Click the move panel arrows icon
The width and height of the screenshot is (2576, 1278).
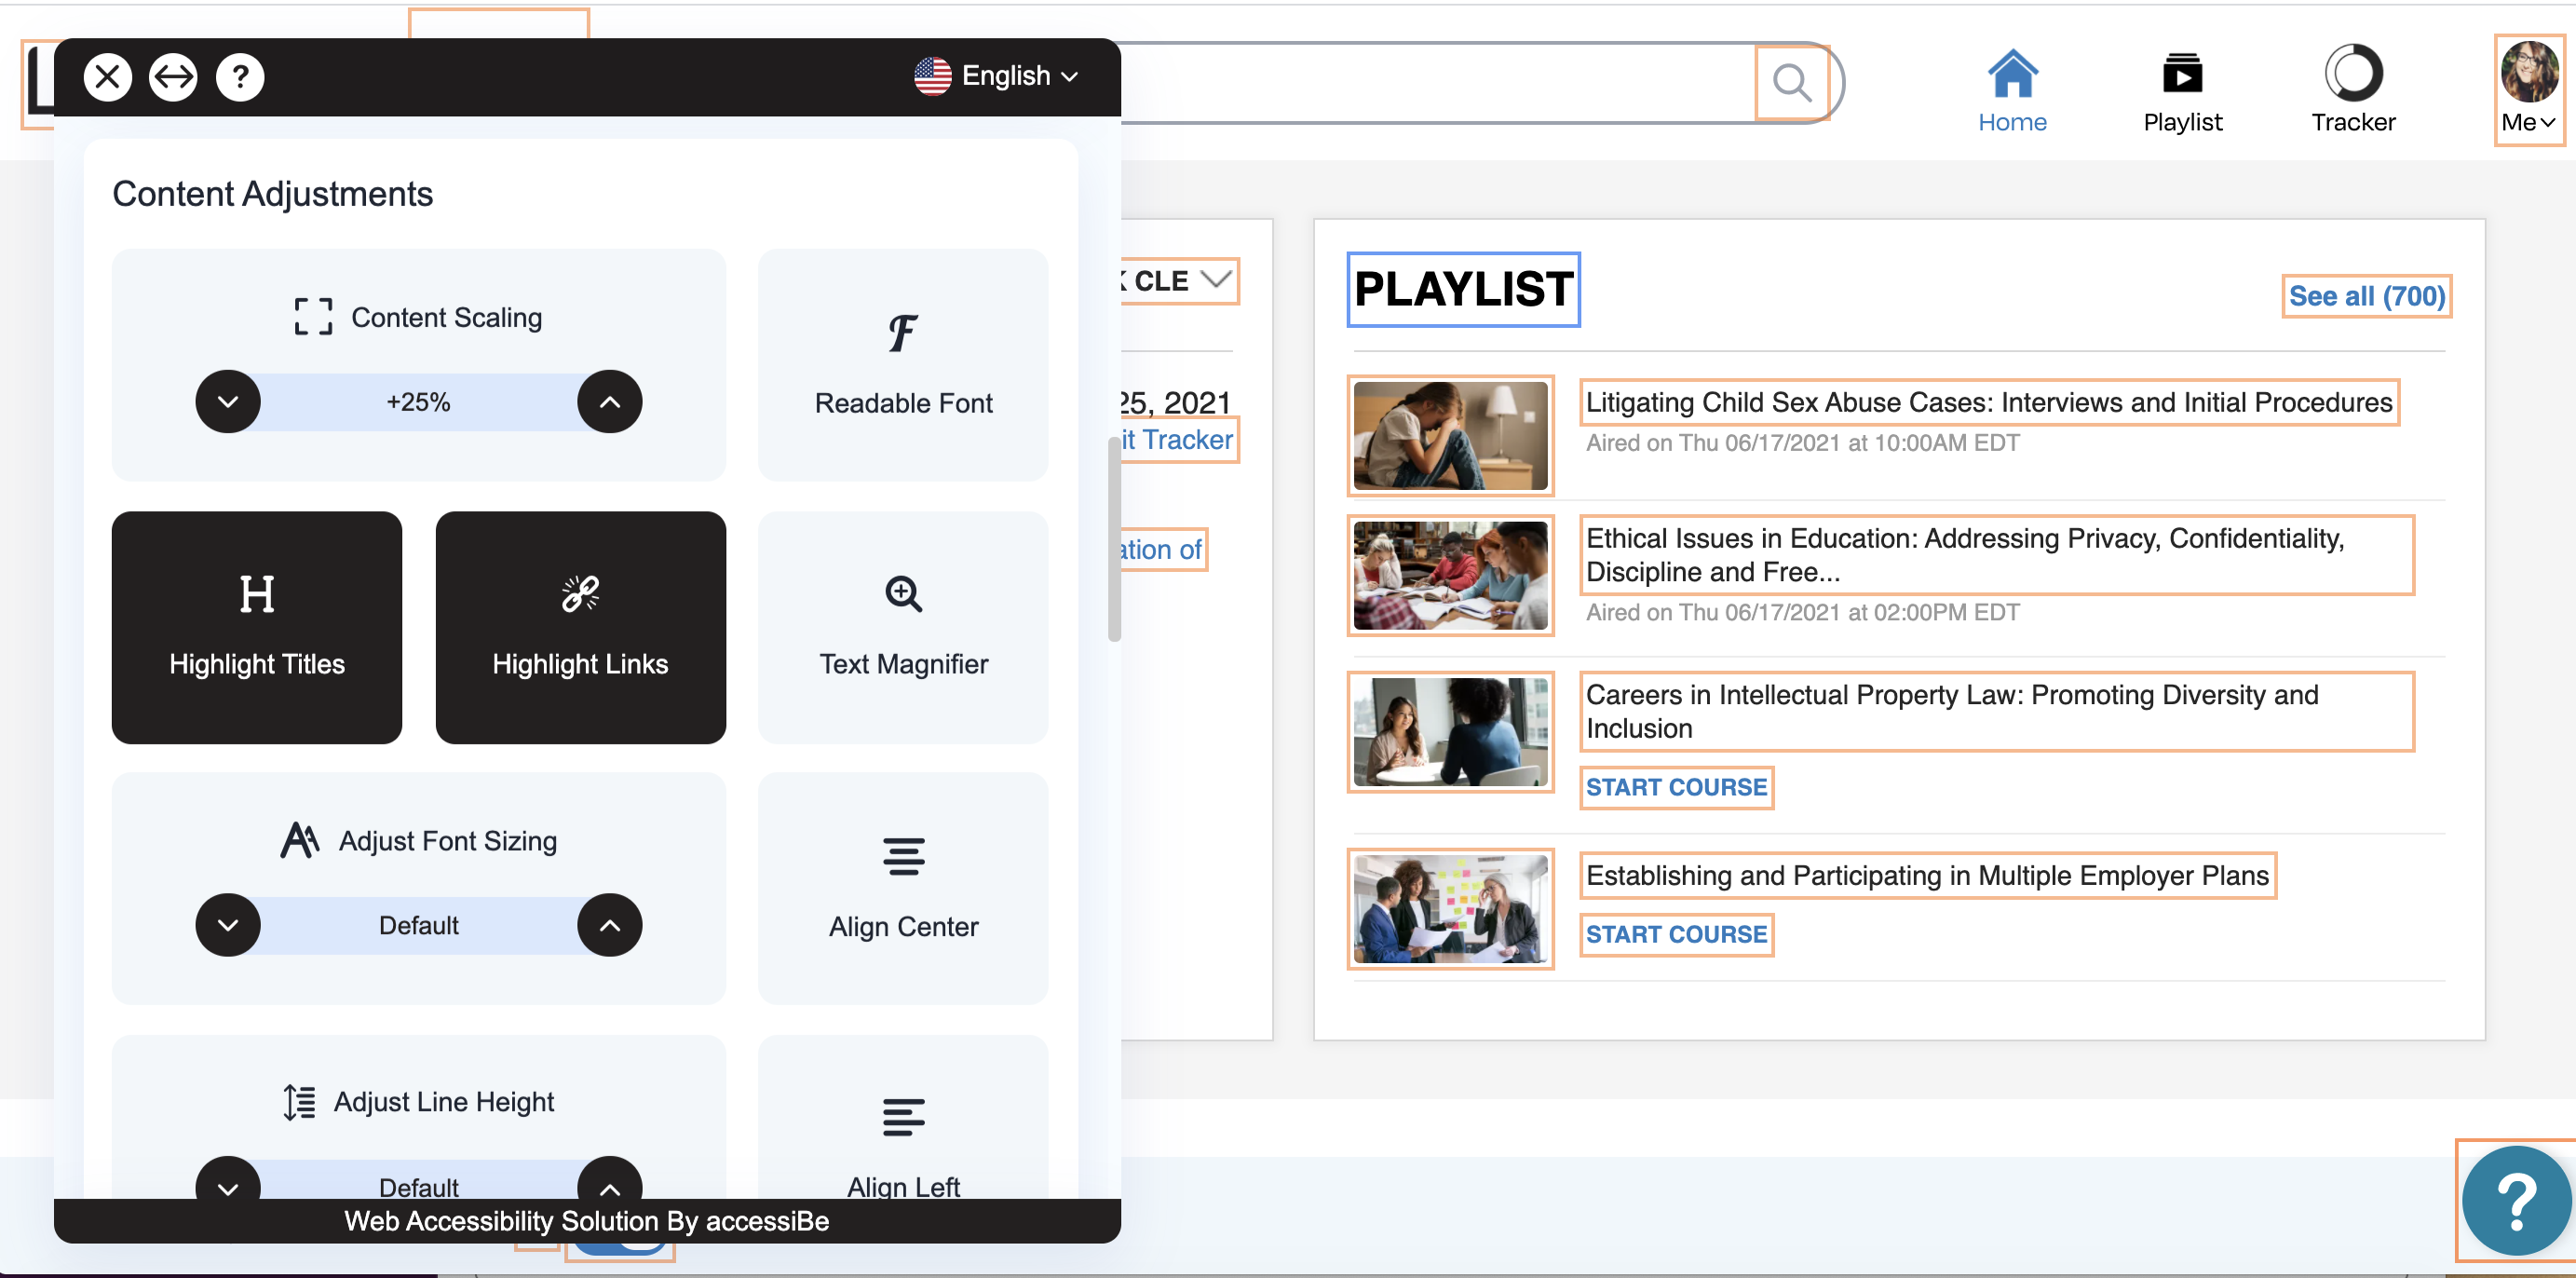pyautogui.click(x=173, y=77)
